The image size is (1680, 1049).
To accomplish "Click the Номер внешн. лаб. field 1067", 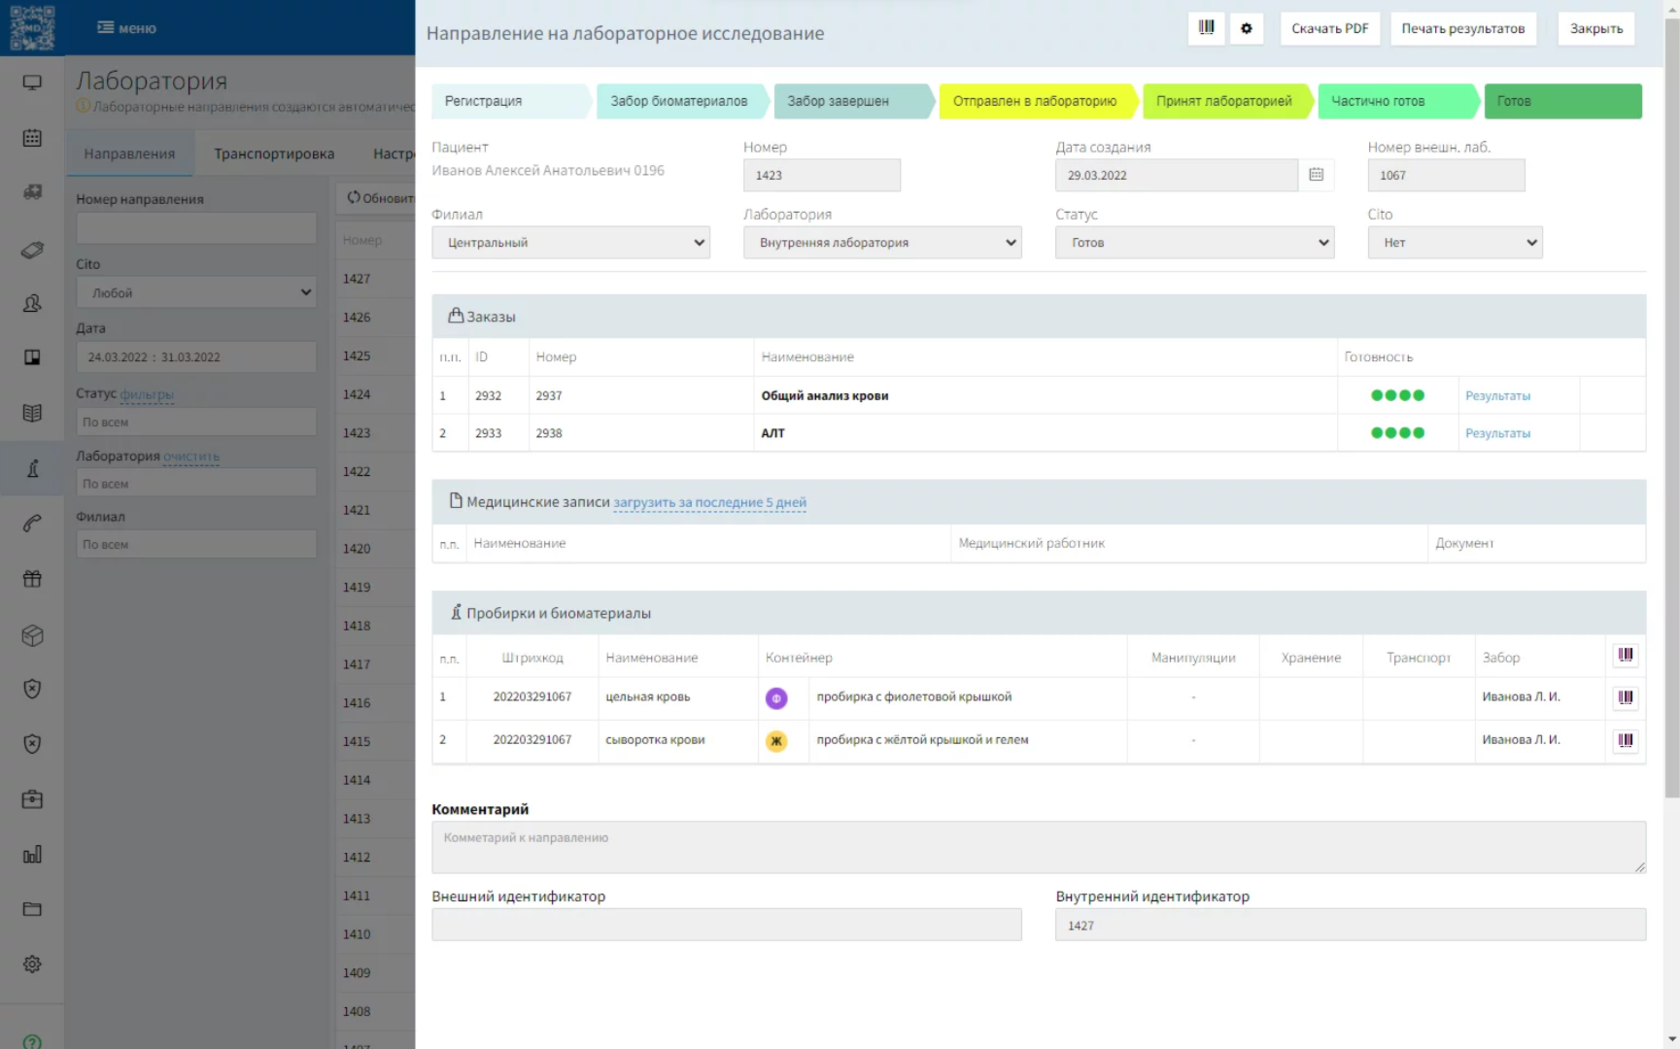I will point(1445,175).
